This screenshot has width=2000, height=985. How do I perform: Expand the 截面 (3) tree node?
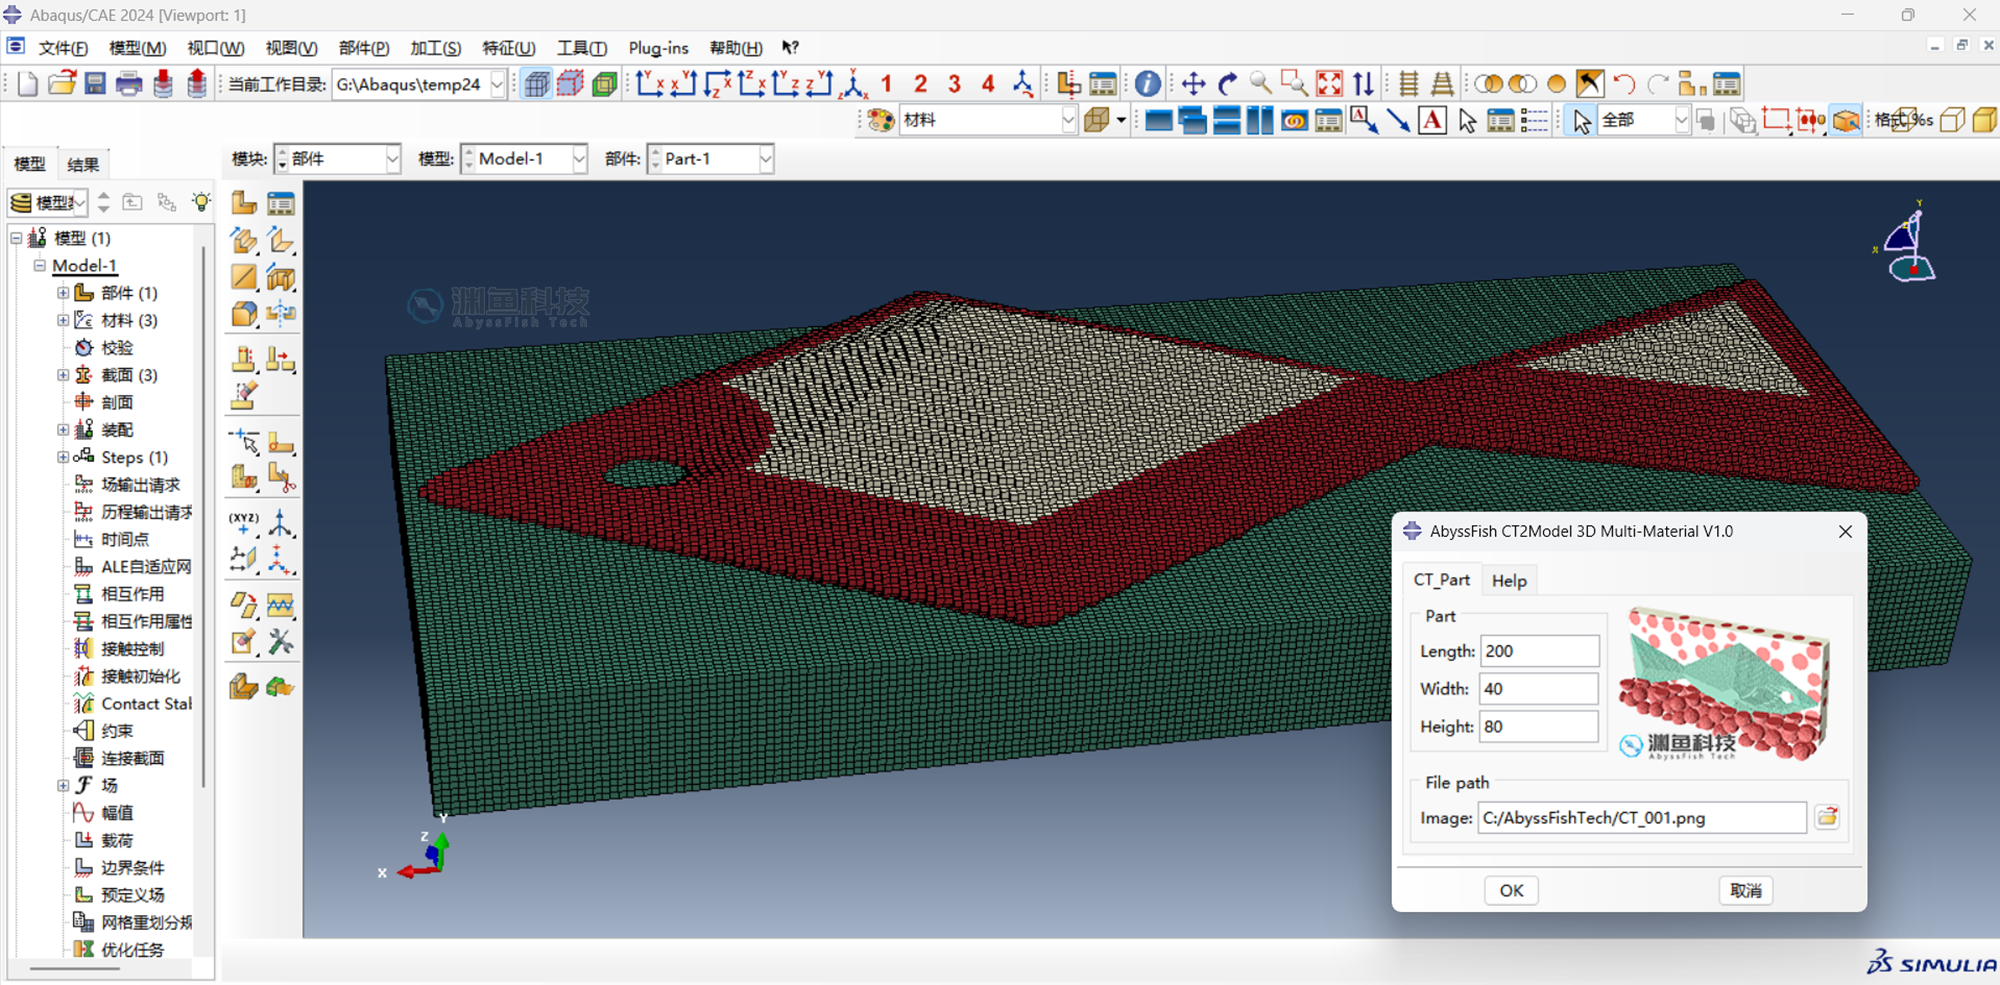coord(63,375)
